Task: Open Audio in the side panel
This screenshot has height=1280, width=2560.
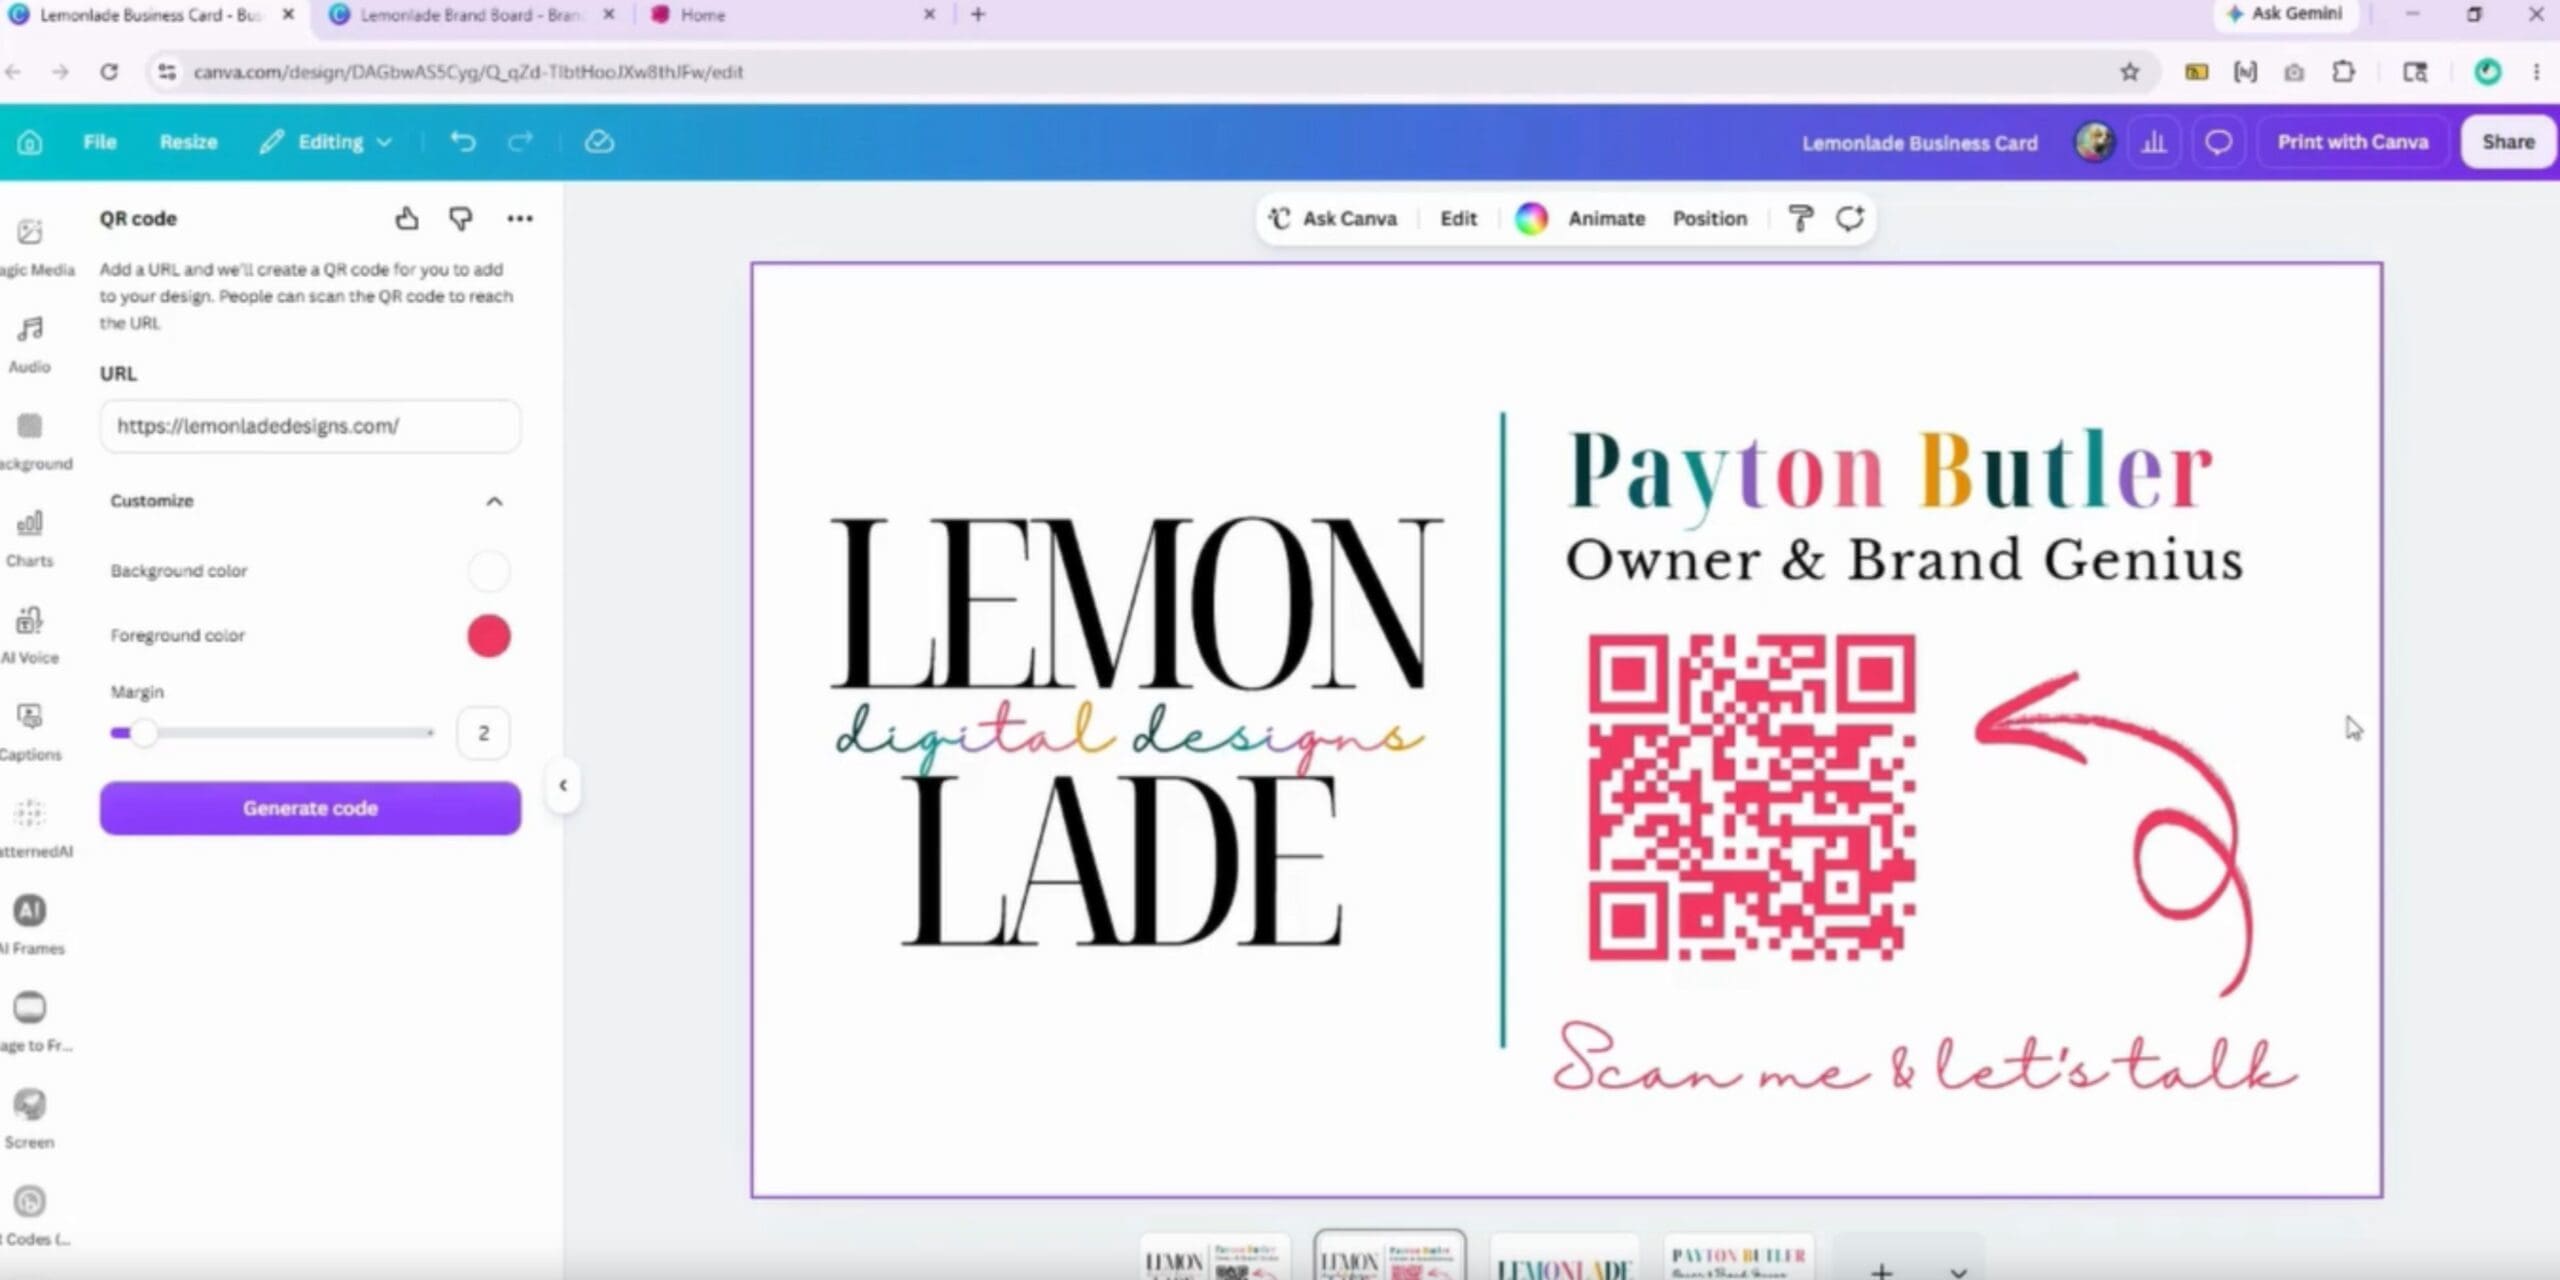Action: pos(30,344)
